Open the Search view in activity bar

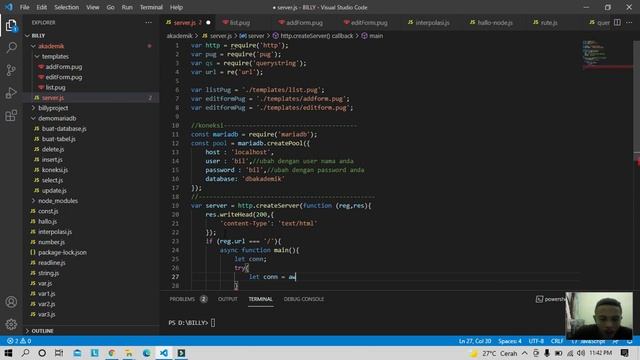pos(11,47)
